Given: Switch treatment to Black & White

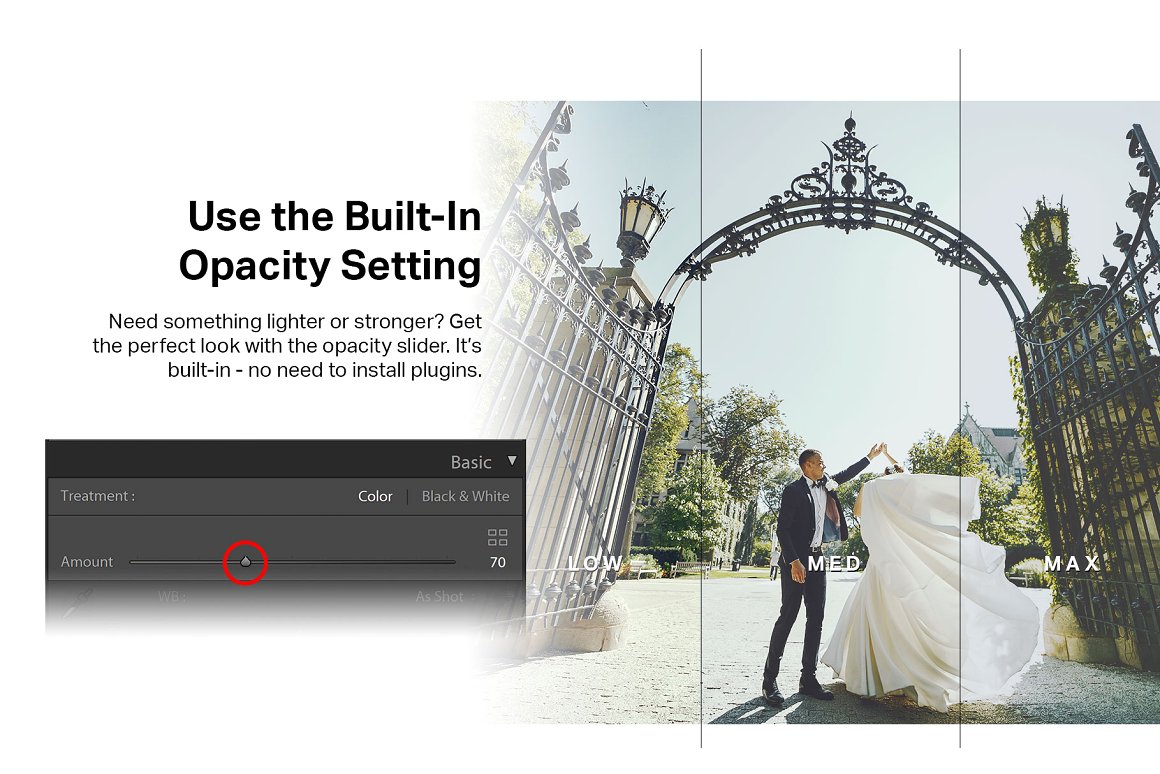Looking at the screenshot, I should (465, 497).
